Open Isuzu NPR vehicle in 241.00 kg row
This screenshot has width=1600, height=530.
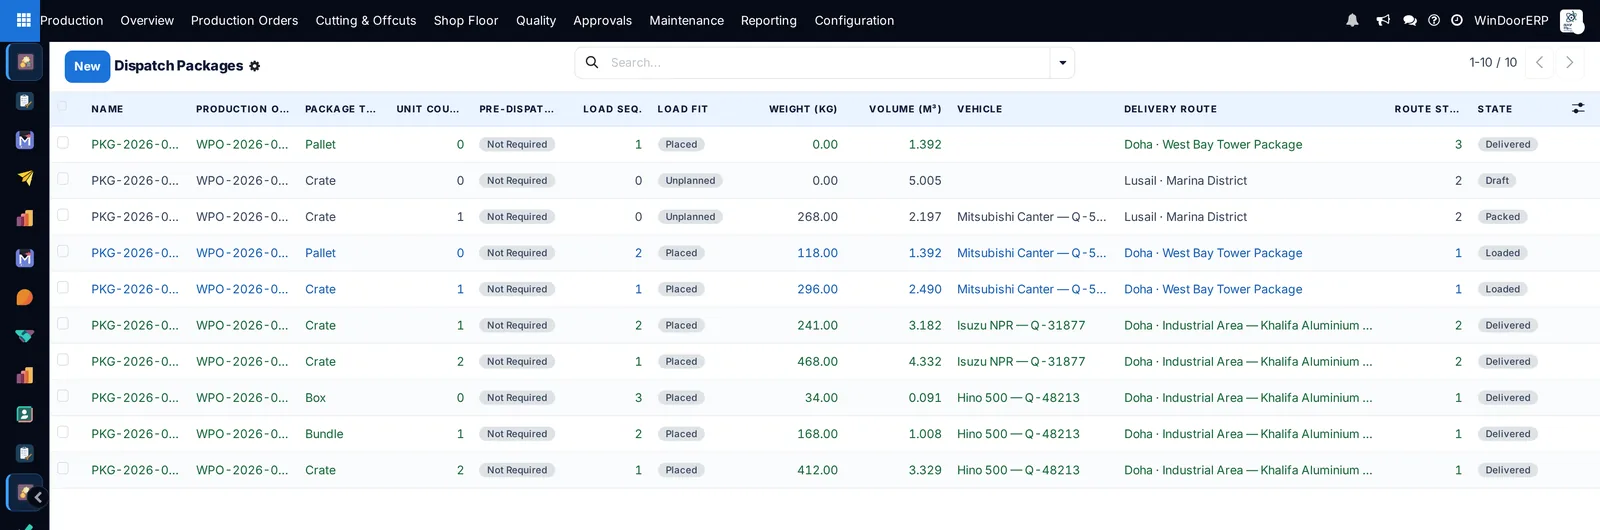(1021, 325)
